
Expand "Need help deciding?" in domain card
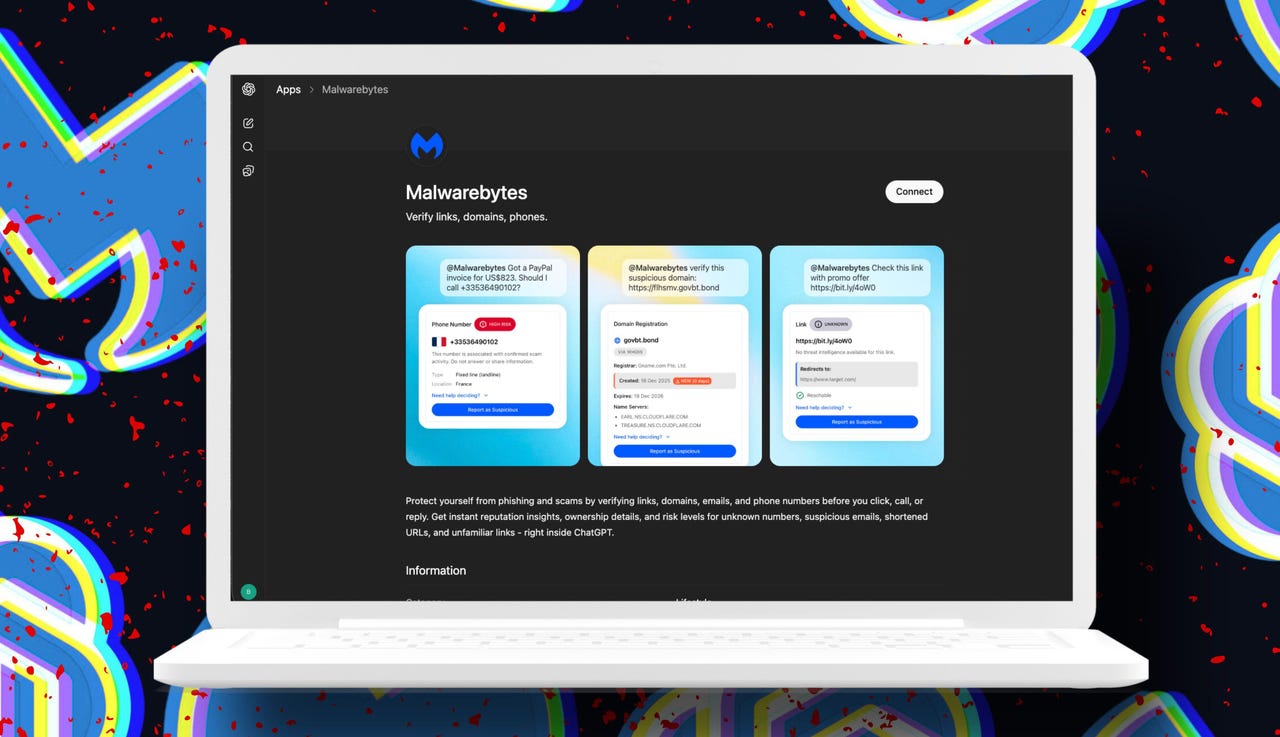coord(641,437)
